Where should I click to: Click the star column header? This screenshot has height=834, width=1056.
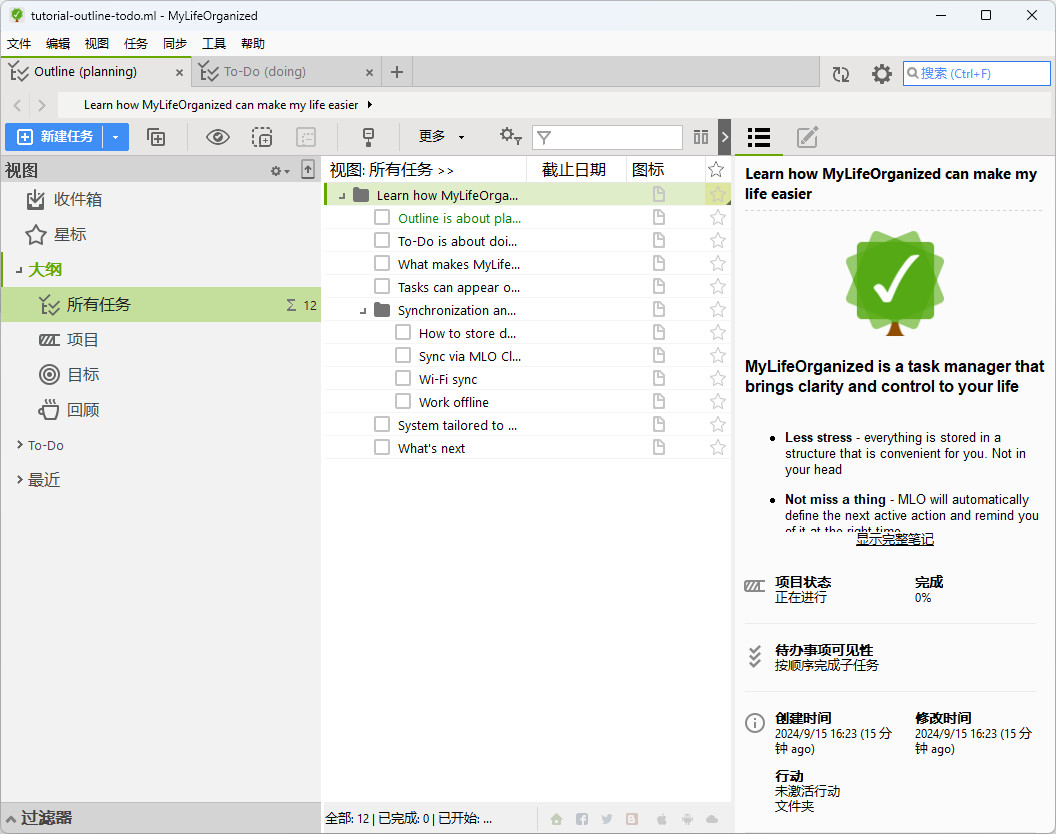tap(716, 170)
